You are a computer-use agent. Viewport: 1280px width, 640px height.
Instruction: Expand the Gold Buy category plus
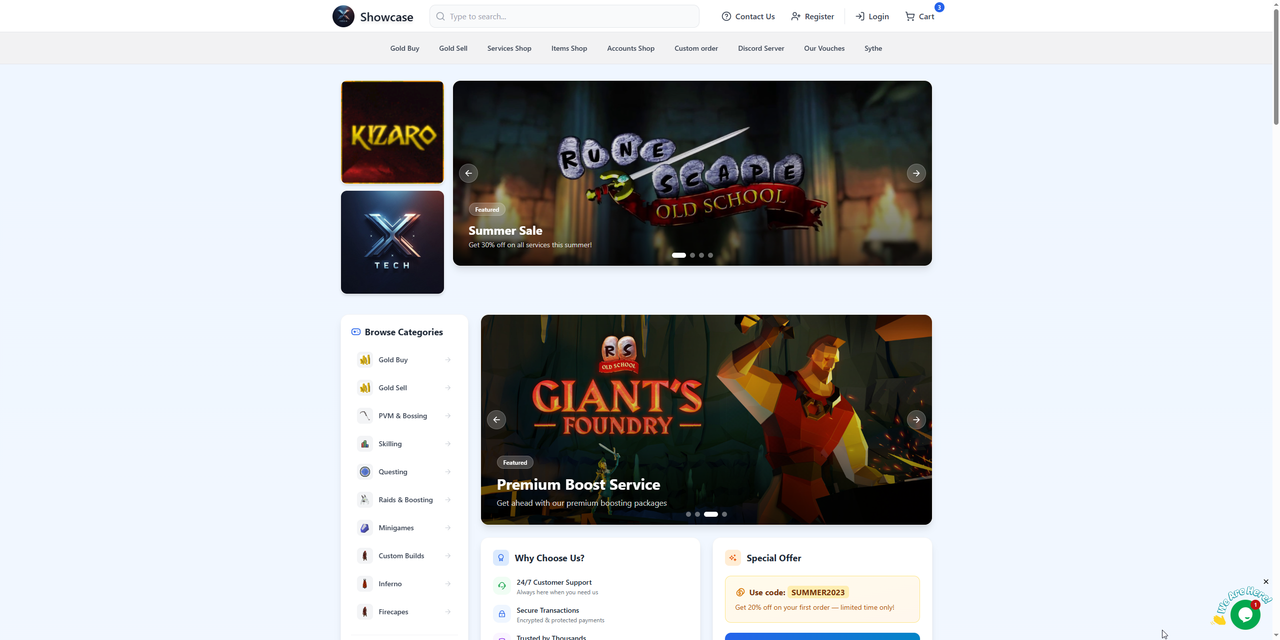pyautogui.click(x=449, y=360)
